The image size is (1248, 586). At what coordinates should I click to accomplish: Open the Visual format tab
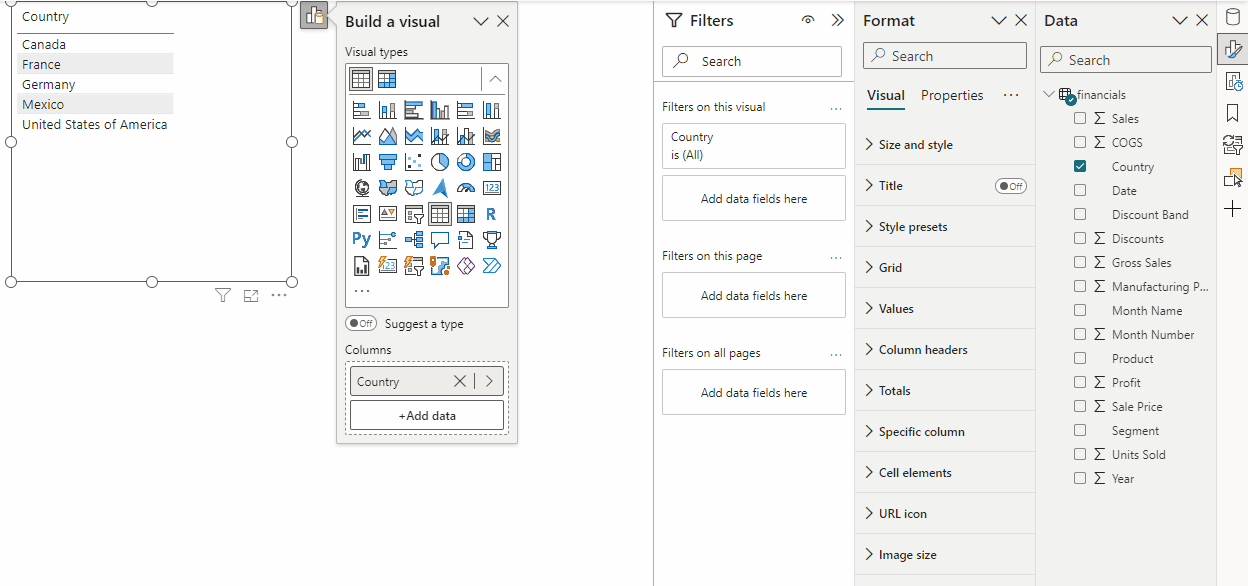(x=886, y=95)
